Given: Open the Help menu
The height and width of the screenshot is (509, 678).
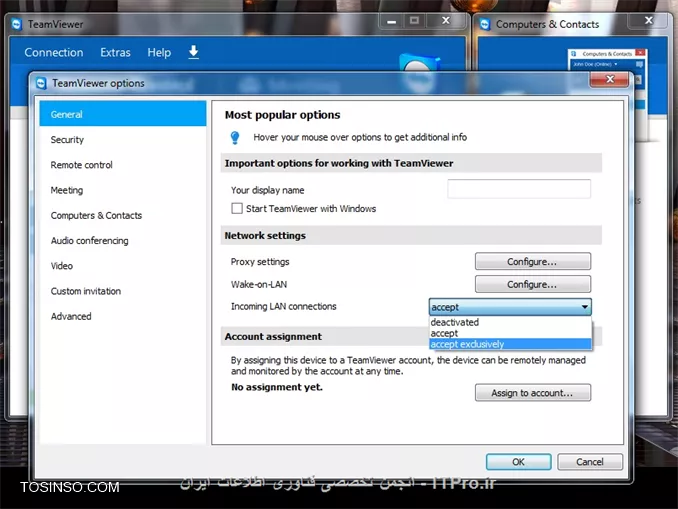Looking at the screenshot, I should point(159,52).
